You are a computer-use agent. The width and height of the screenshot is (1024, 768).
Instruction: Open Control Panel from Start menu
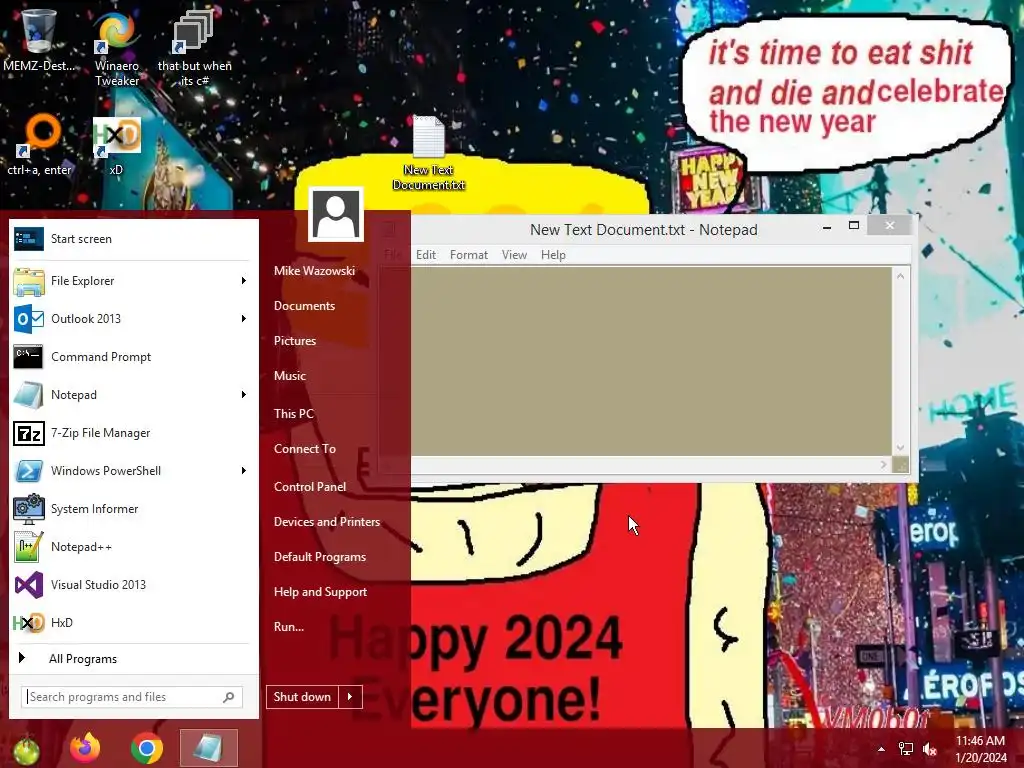pyautogui.click(x=310, y=487)
